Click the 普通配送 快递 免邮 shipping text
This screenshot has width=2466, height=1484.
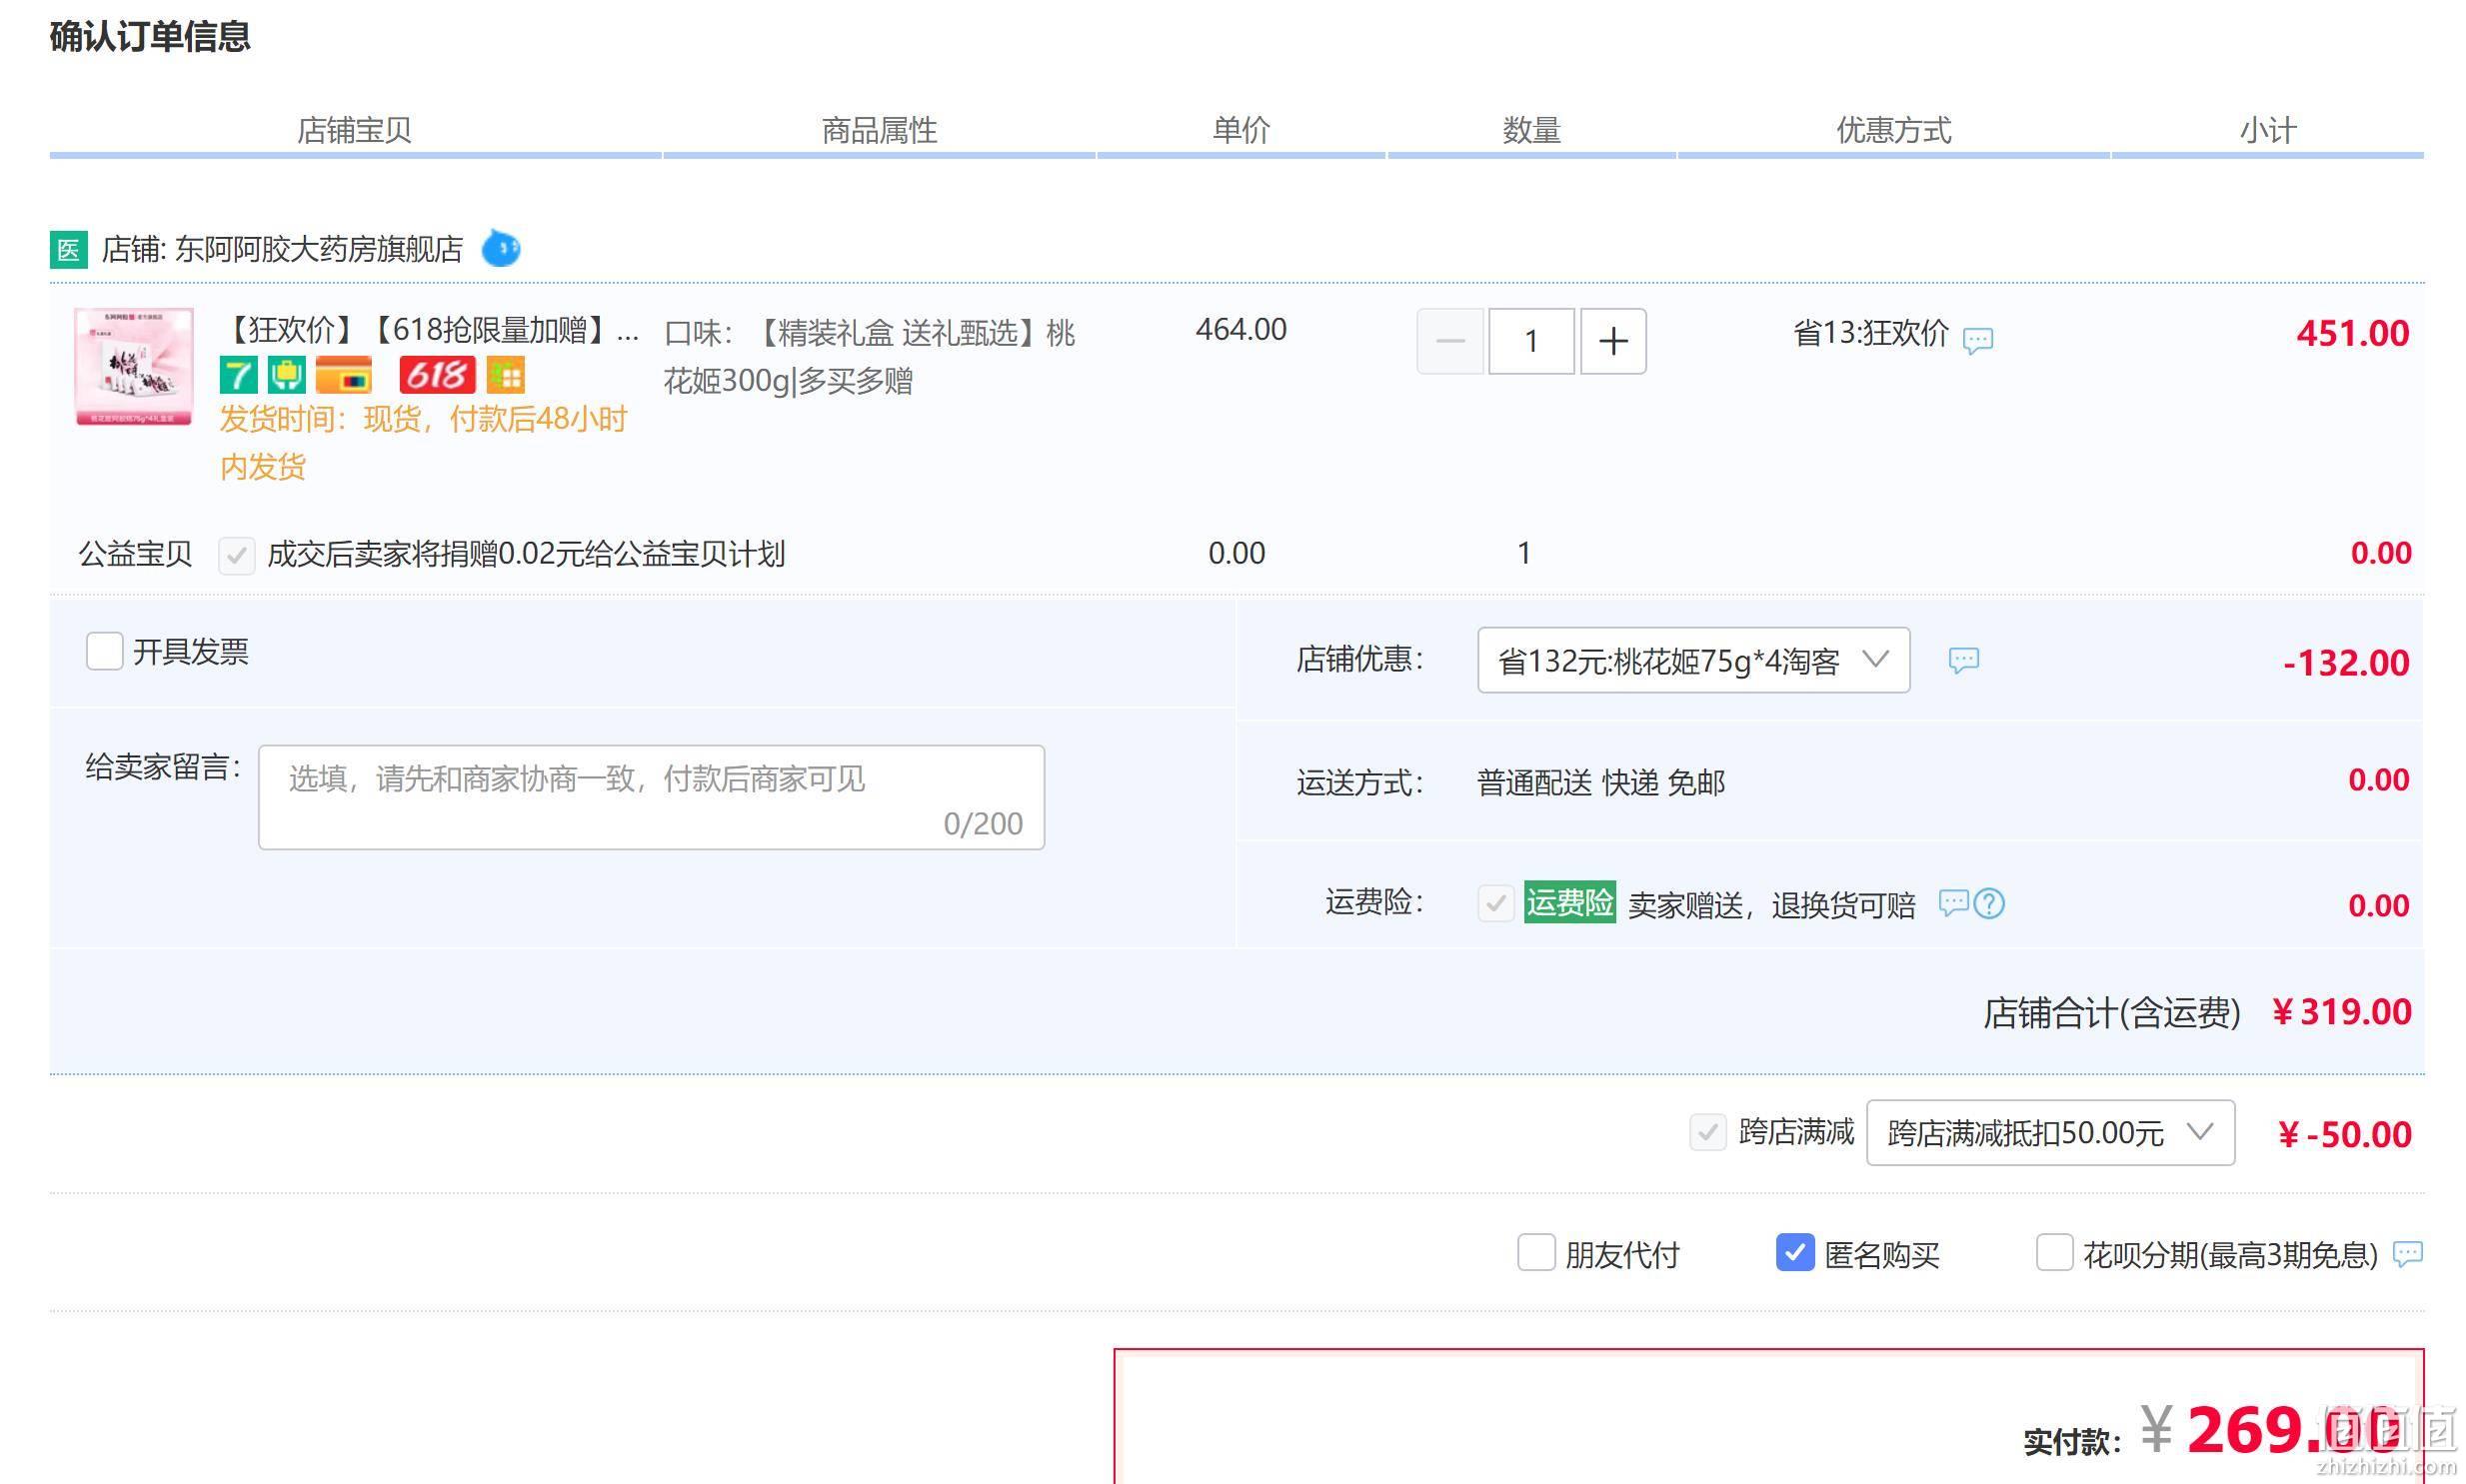pos(1601,783)
